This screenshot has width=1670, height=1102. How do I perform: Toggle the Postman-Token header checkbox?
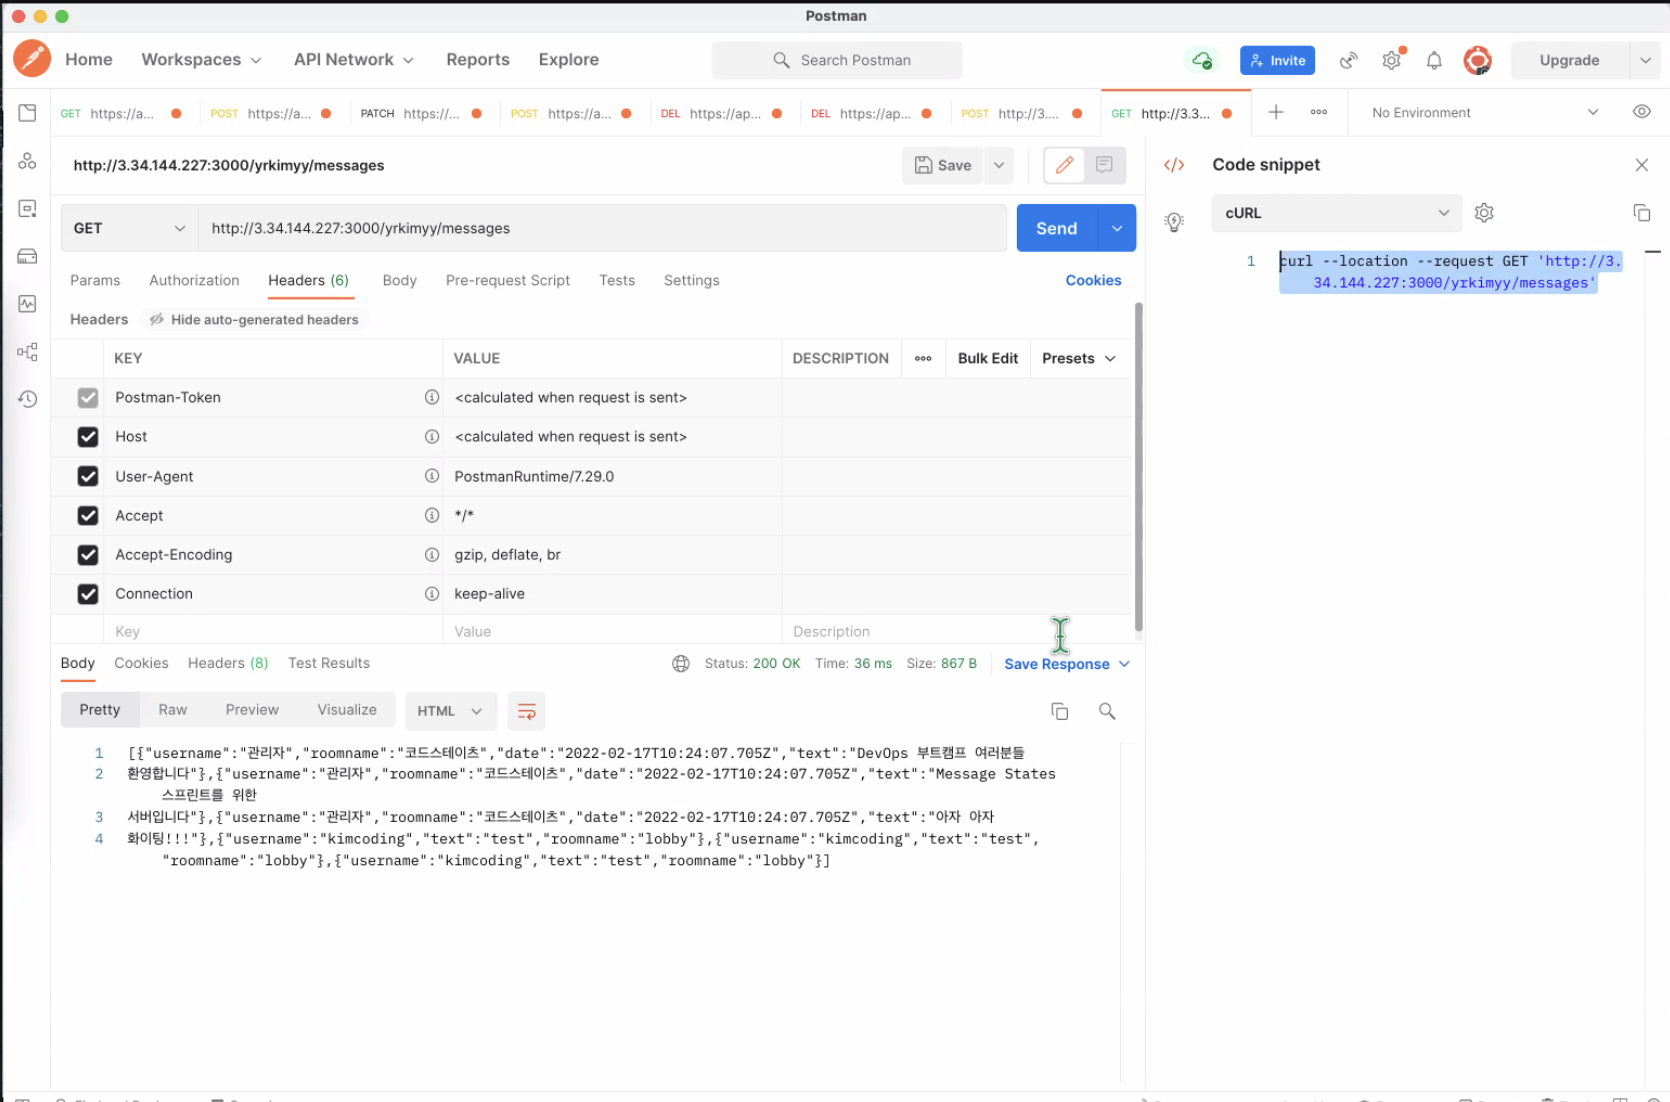tap(88, 398)
